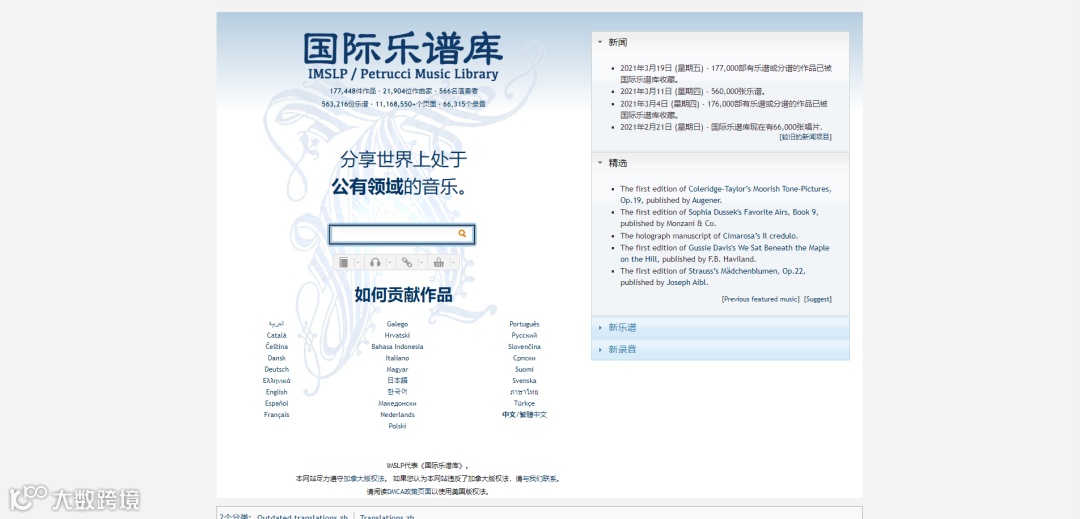1080x519 pixels.
Task: Open the 加拿大版权法 copyright law link
Action: coord(362,478)
